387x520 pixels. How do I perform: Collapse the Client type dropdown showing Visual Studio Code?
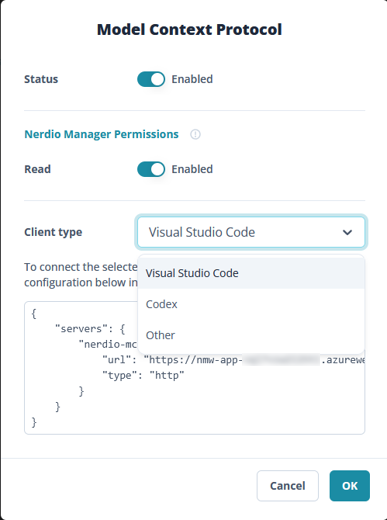tap(251, 232)
